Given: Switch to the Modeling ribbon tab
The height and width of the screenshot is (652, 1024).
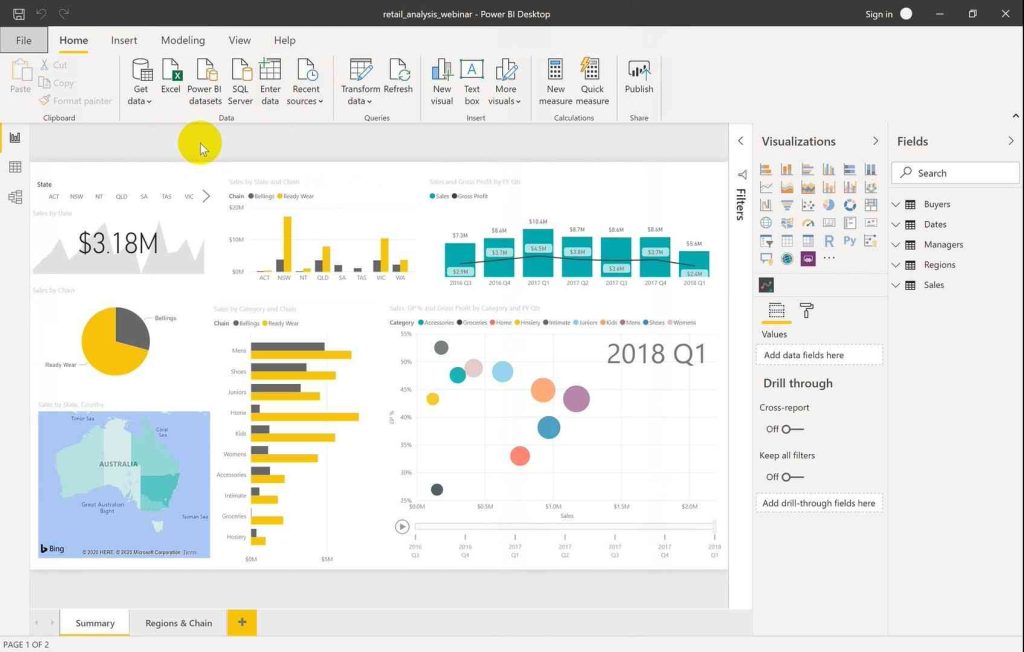Looking at the screenshot, I should tap(183, 40).
